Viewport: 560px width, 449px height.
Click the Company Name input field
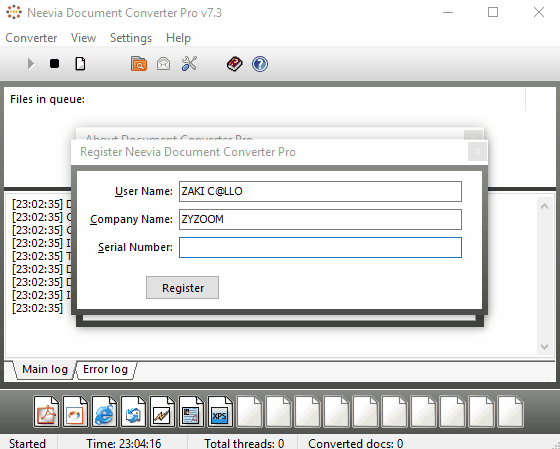click(320, 219)
